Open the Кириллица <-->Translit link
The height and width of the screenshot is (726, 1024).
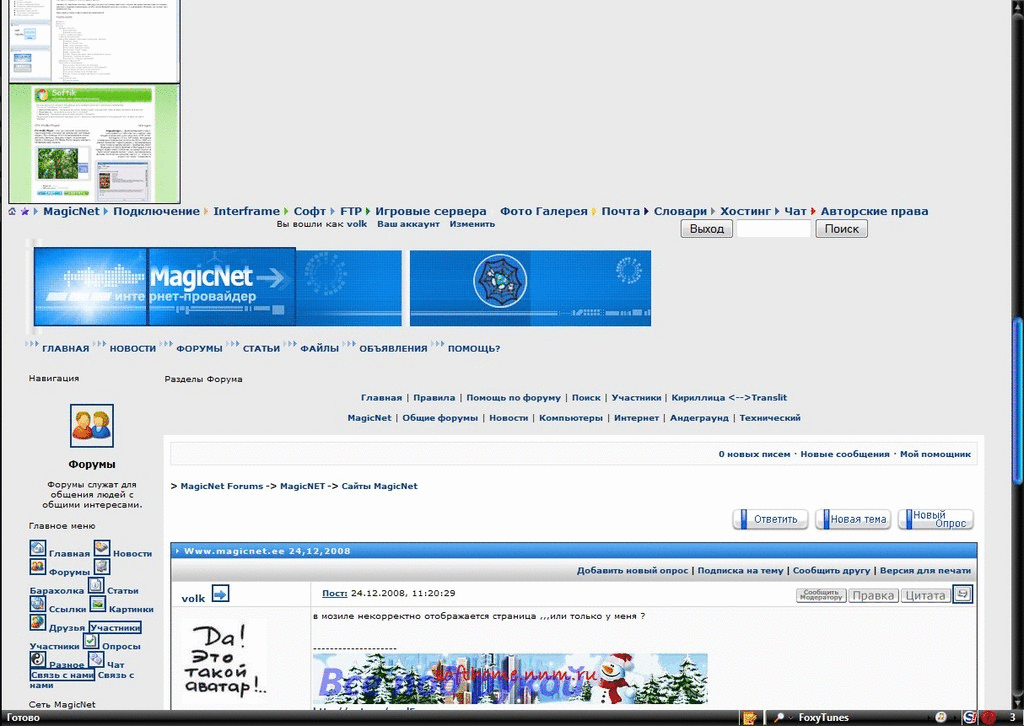[x=729, y=398]
